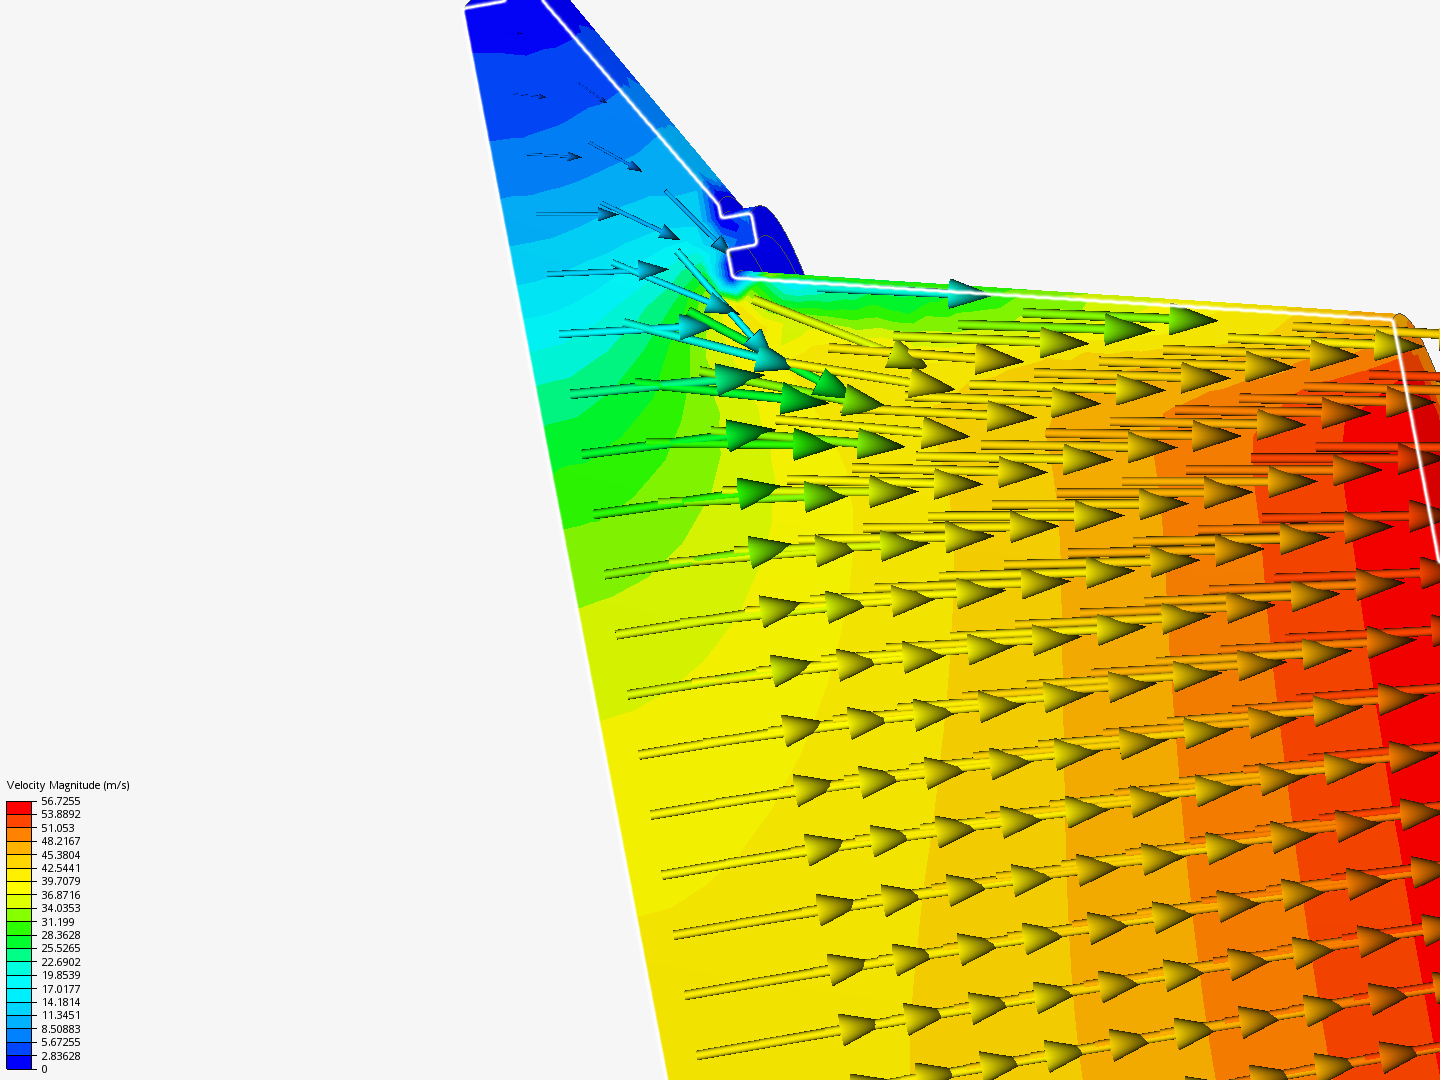The image size is (1440, 1080).
Task: Pick the red swatch between 56.7255 and 53.8892
Action: (20, 808)
